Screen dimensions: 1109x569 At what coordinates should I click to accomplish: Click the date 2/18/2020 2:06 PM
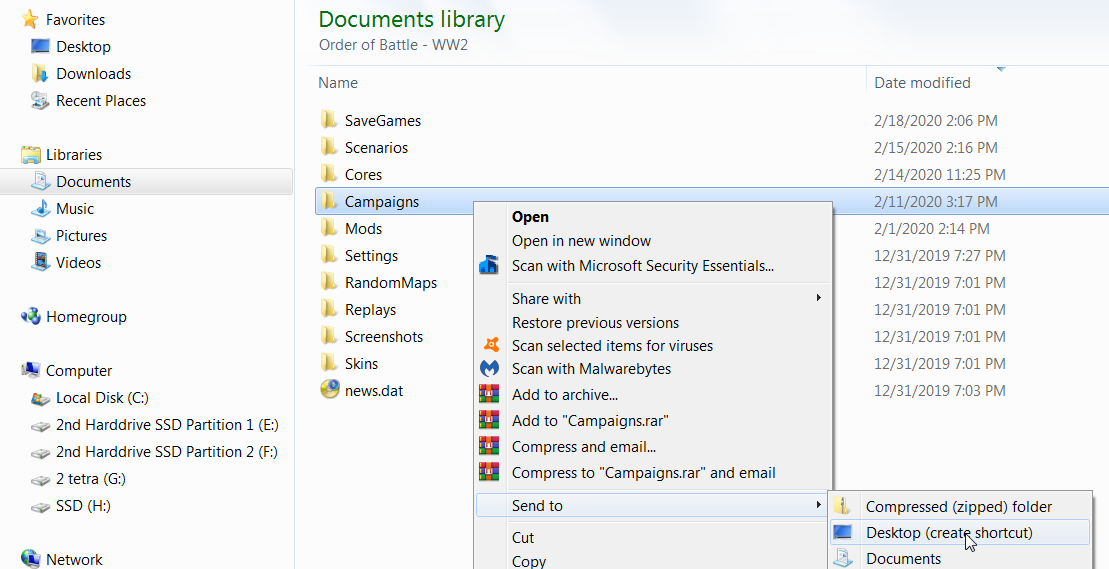point(936,121)
